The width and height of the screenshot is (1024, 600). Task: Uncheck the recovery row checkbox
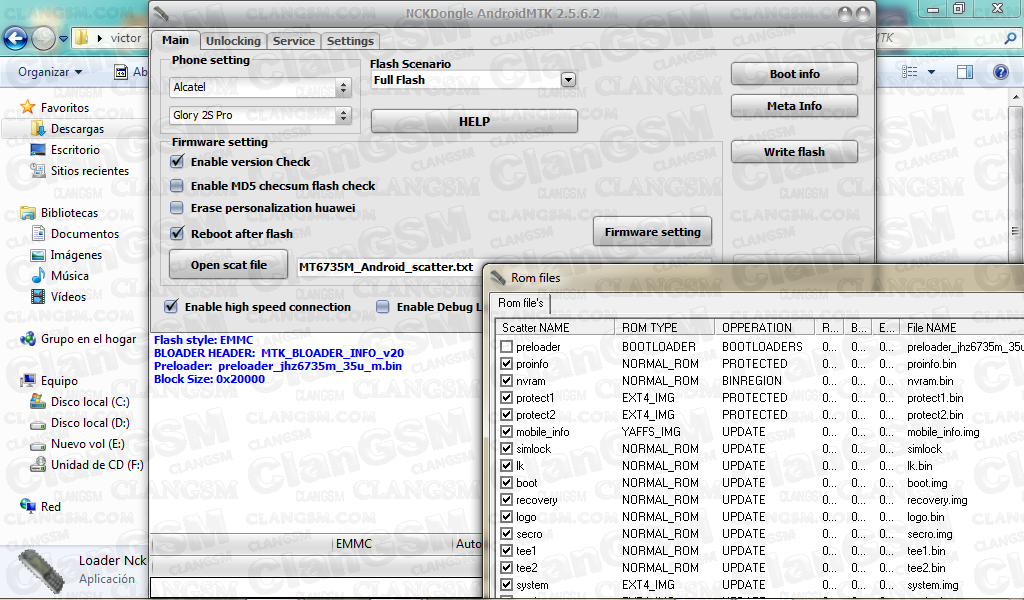pyautogui.click(x=506, y=499)
